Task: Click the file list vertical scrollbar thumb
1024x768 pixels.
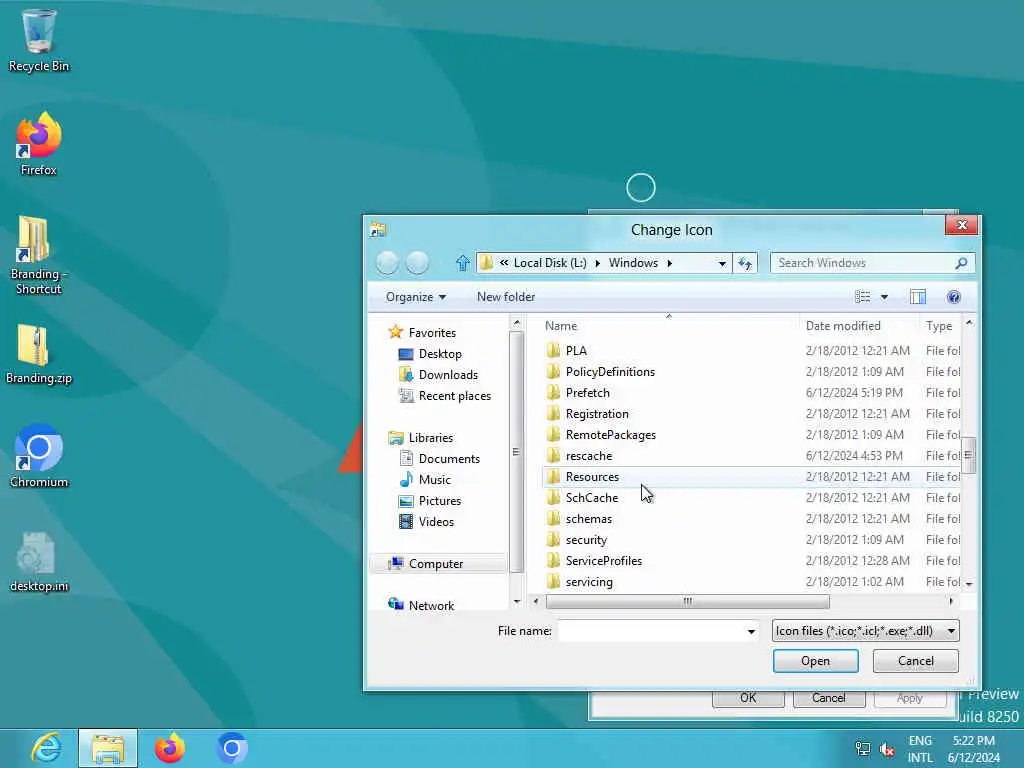Action: click(x=968, y=455)
